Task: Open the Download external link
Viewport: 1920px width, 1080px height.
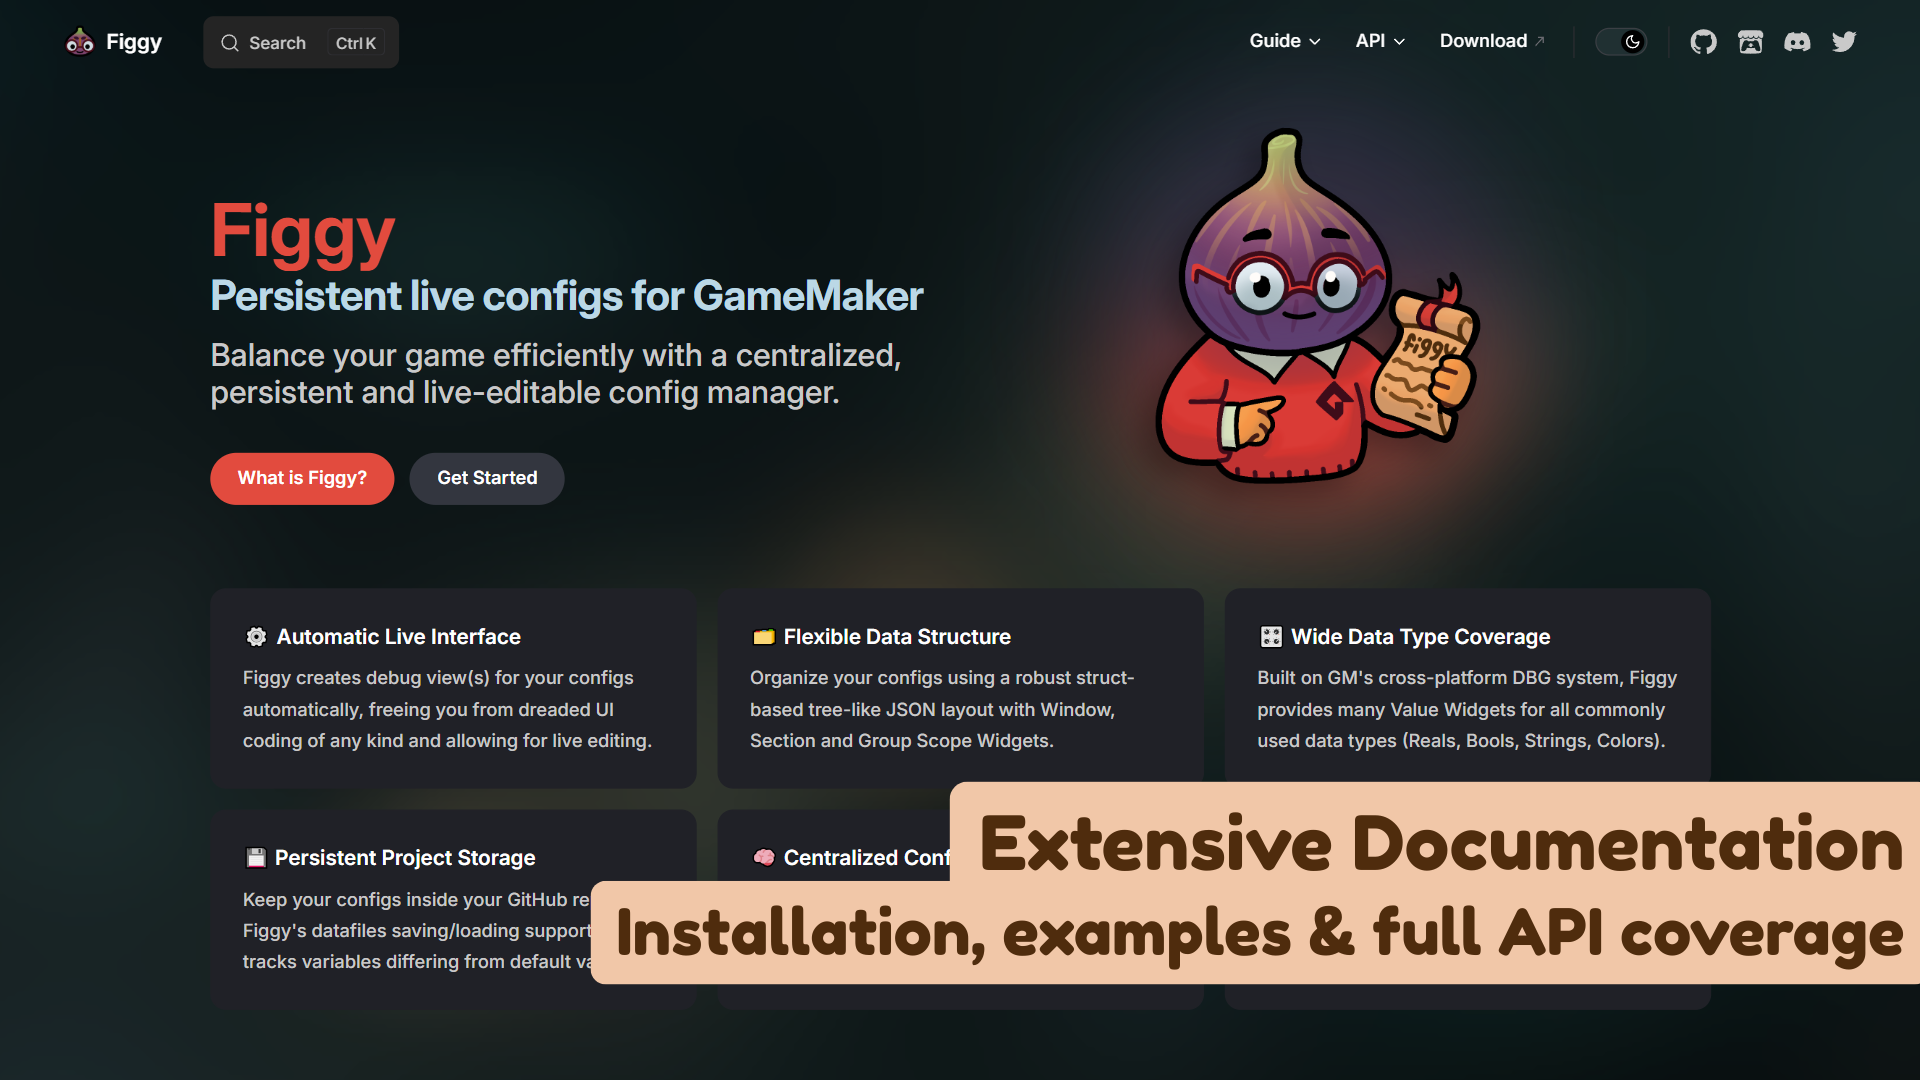Action: pyautogui.click(x=1492, y=41)
